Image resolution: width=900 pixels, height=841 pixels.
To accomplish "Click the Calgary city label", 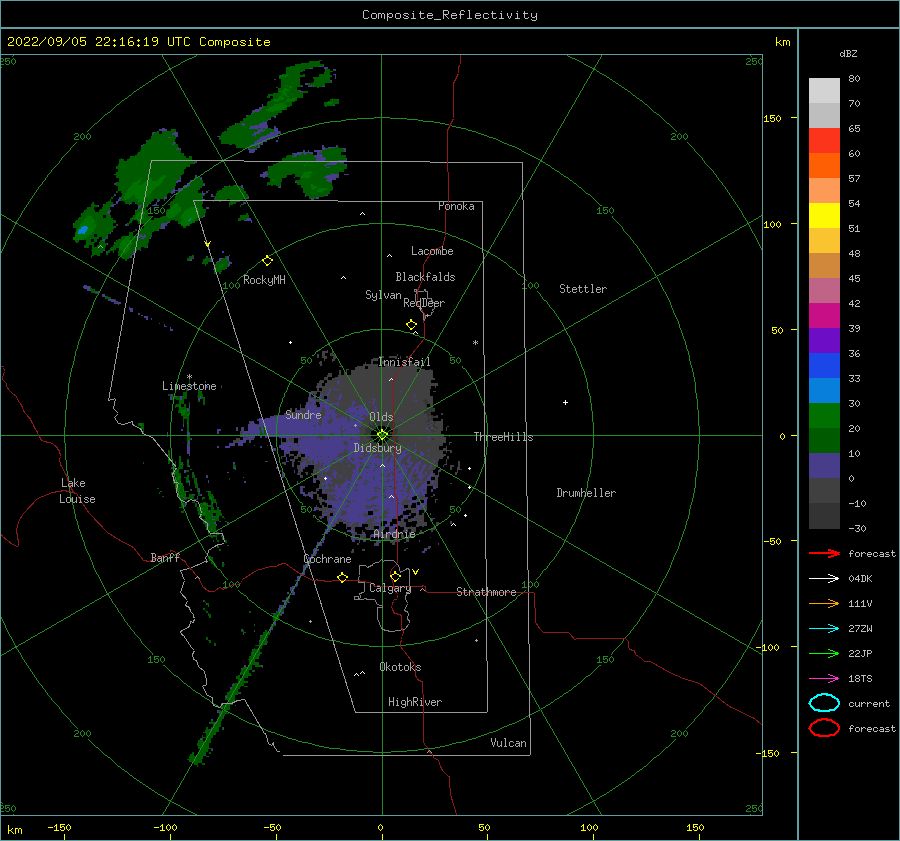I will 390,588.
